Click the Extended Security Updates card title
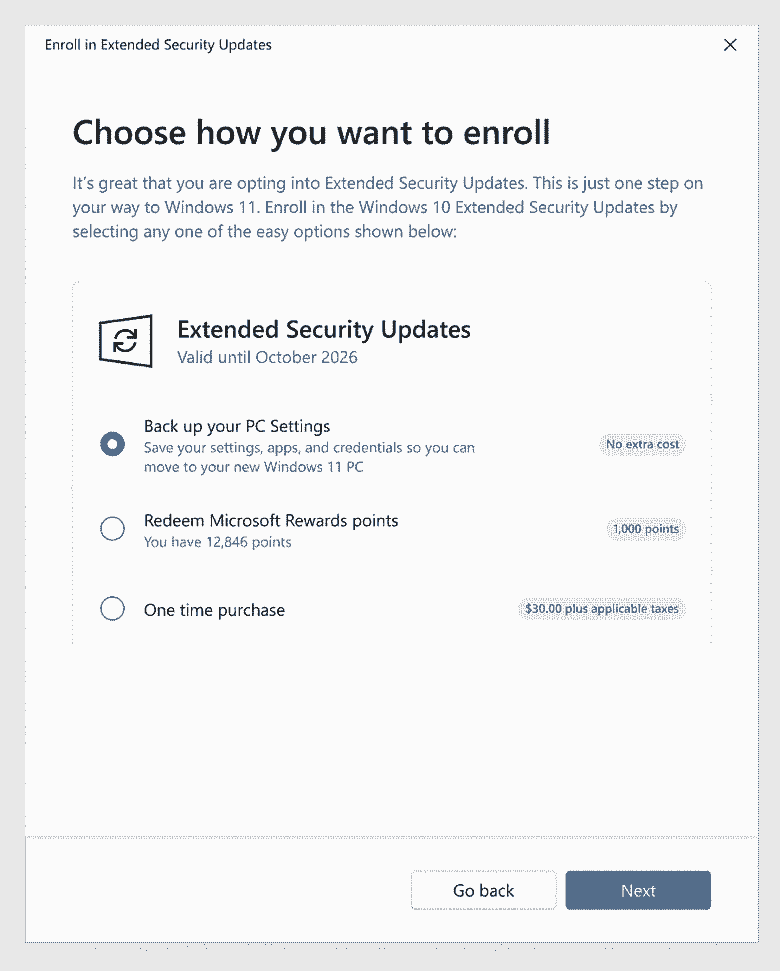780x971 pixels. (x=323, y=330)
